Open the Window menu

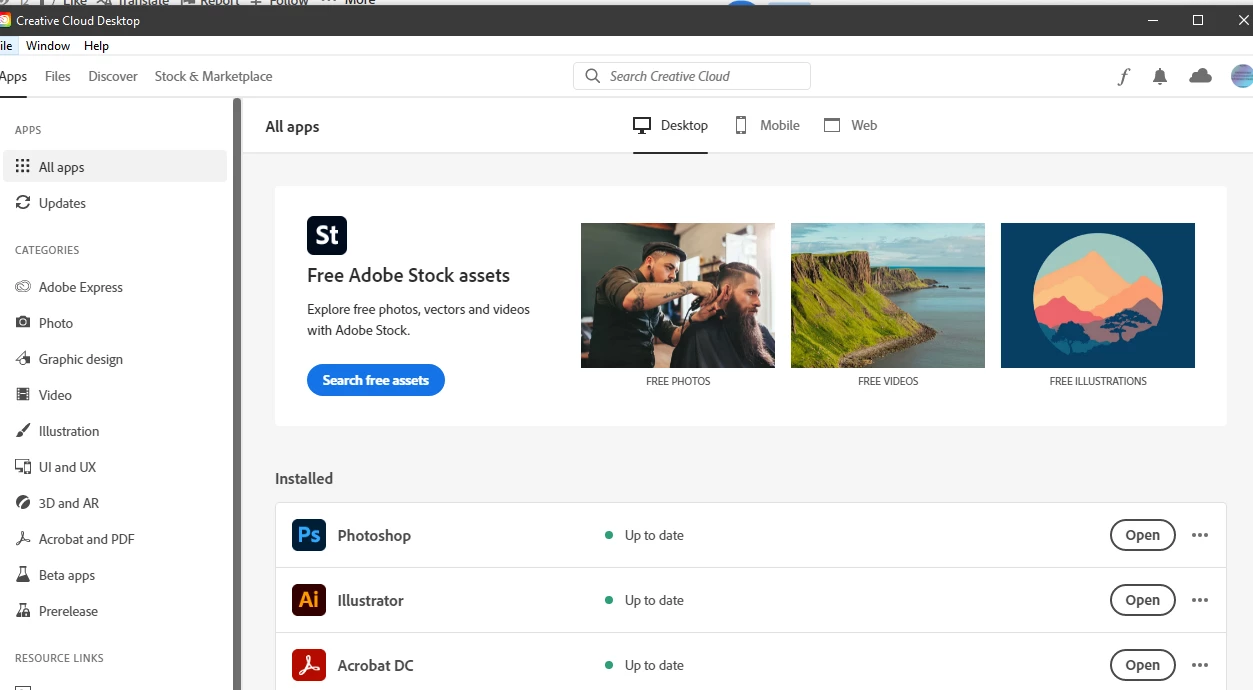point(48,46)
